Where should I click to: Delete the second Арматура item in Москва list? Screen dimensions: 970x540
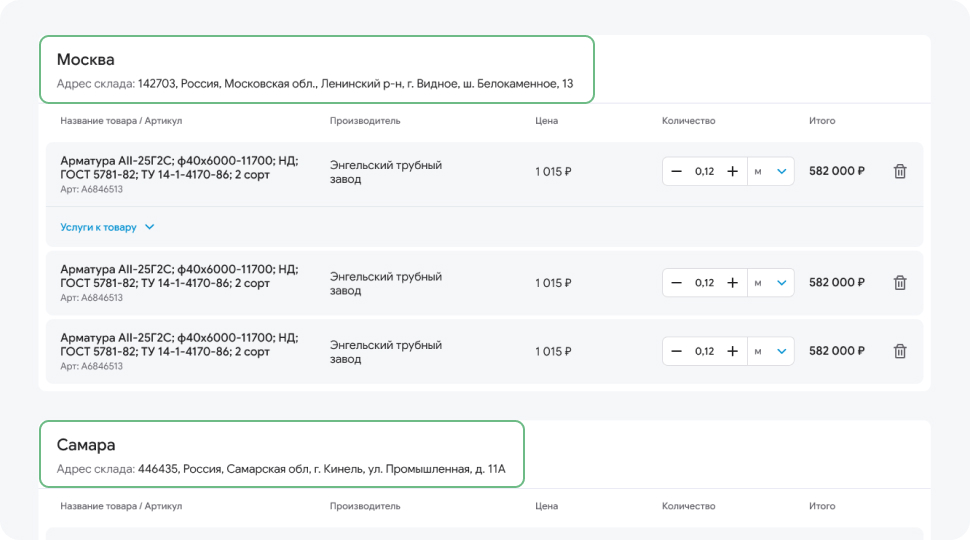[900, 283]
